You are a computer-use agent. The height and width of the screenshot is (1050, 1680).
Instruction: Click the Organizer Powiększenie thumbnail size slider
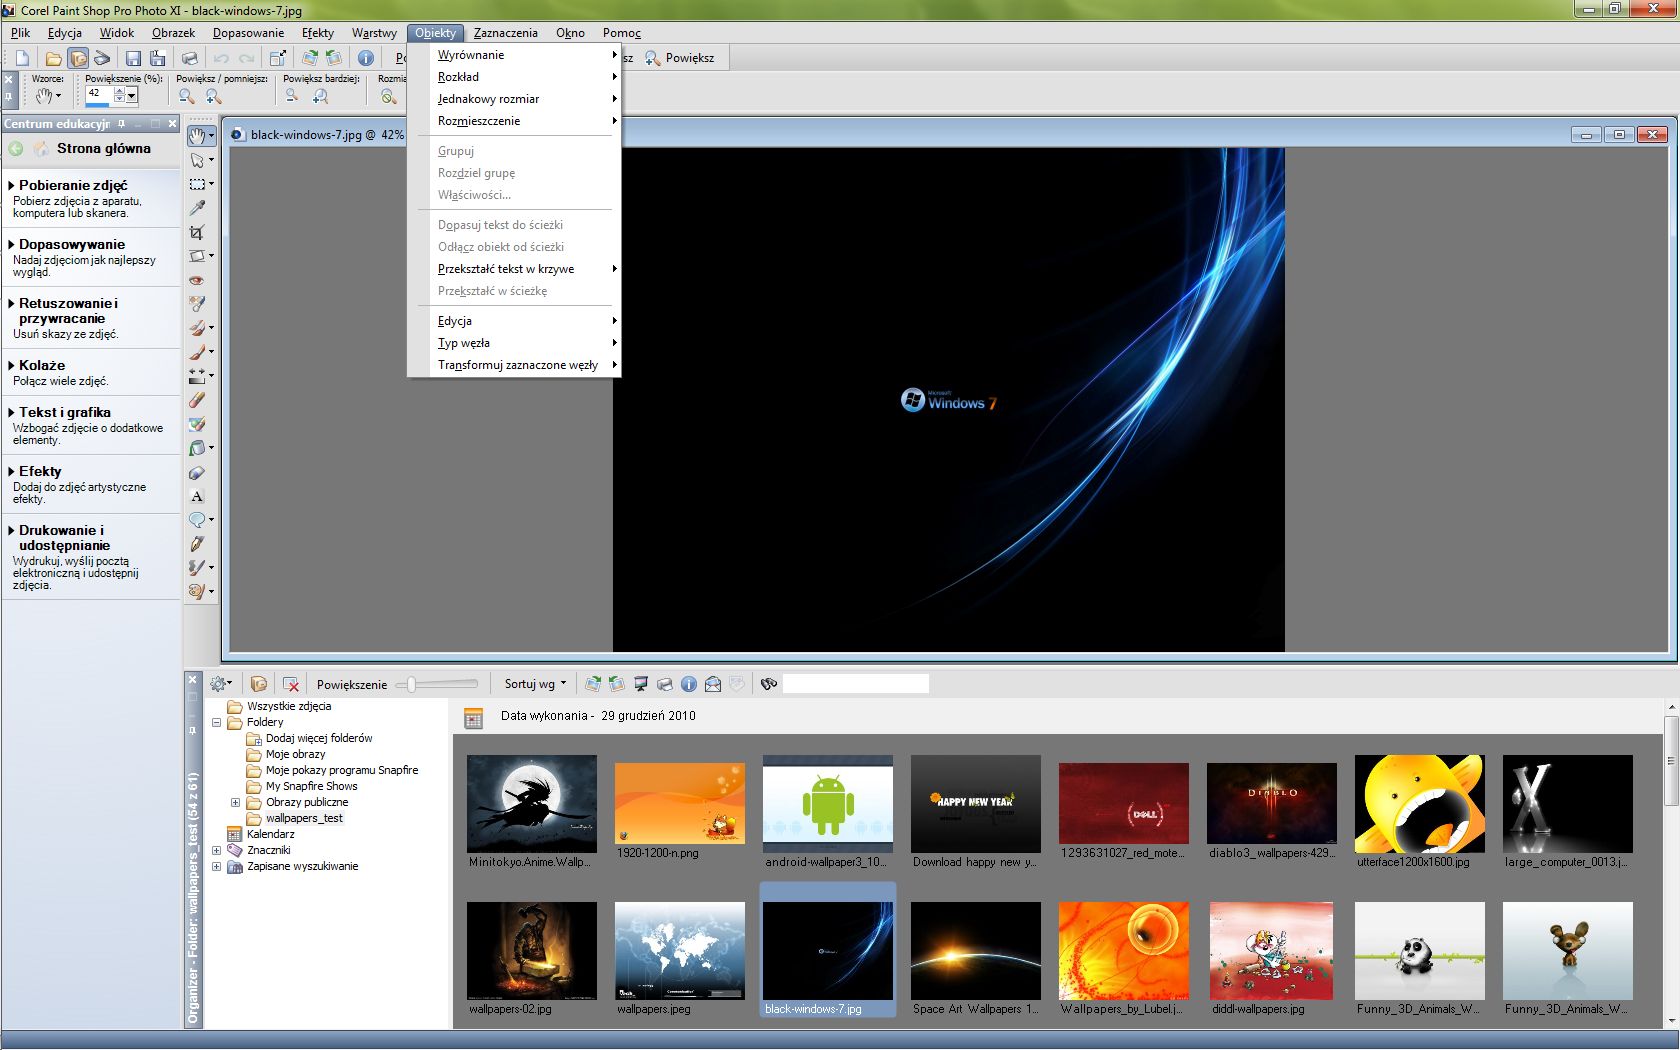coord(437,684)
